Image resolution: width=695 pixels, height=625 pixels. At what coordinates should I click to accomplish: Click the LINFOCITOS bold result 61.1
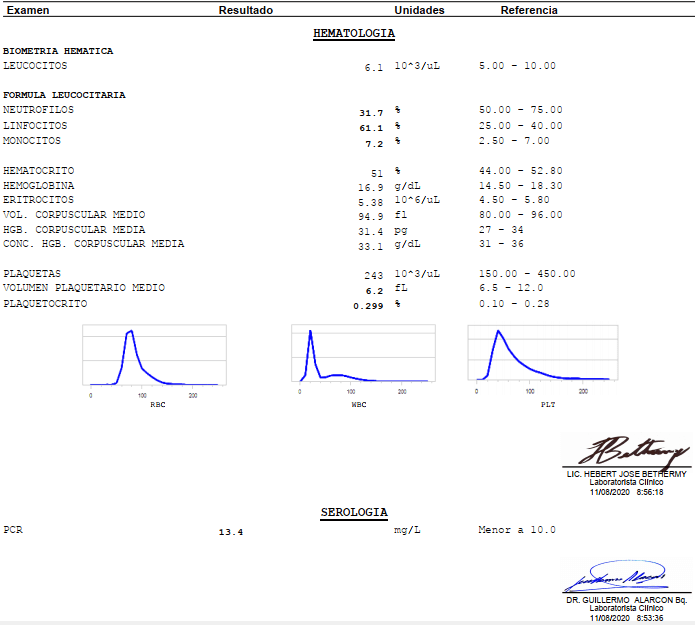click(371, 128)
